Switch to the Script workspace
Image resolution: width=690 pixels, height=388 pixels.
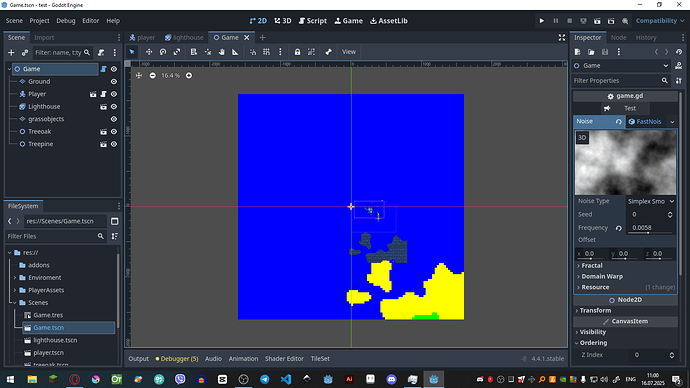click(312, 21)
